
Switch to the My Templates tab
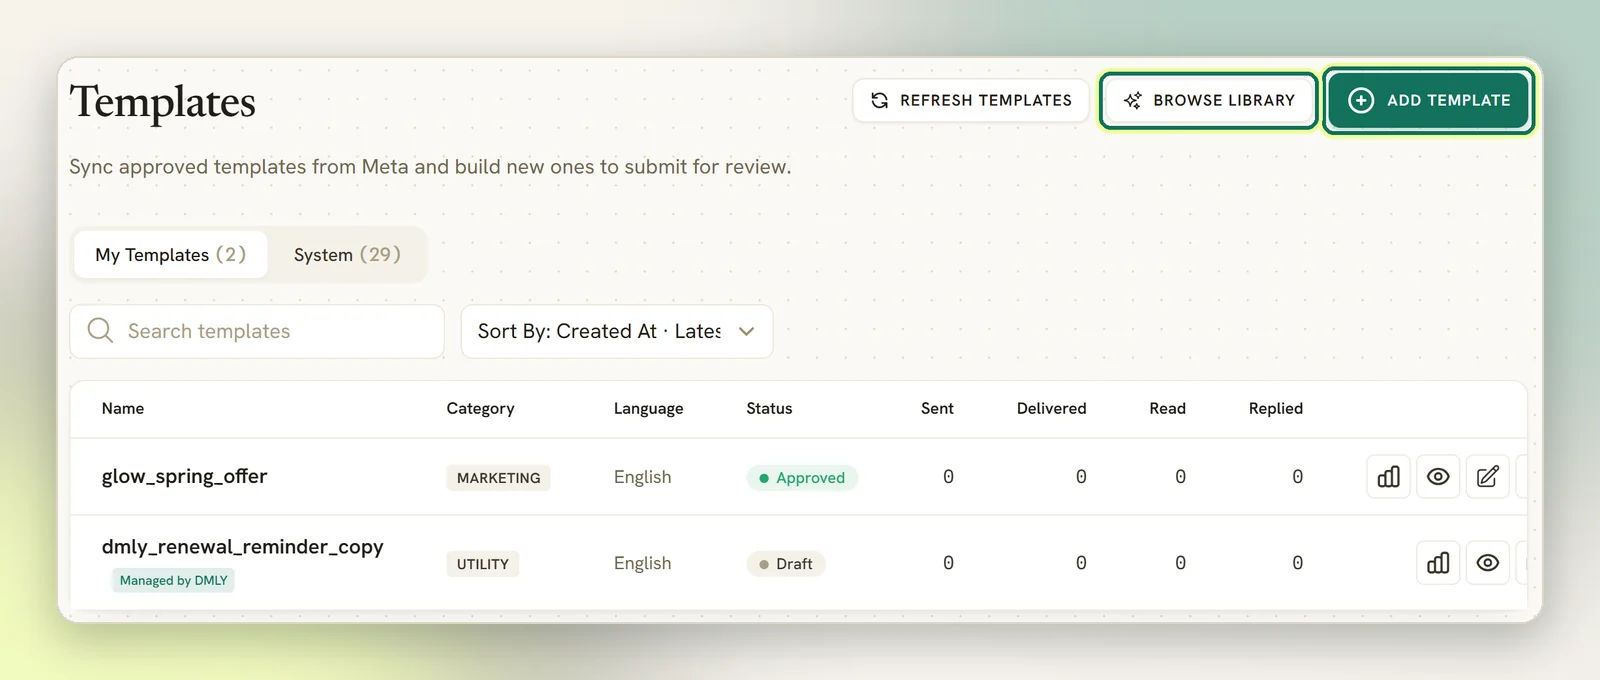(170, 255)
